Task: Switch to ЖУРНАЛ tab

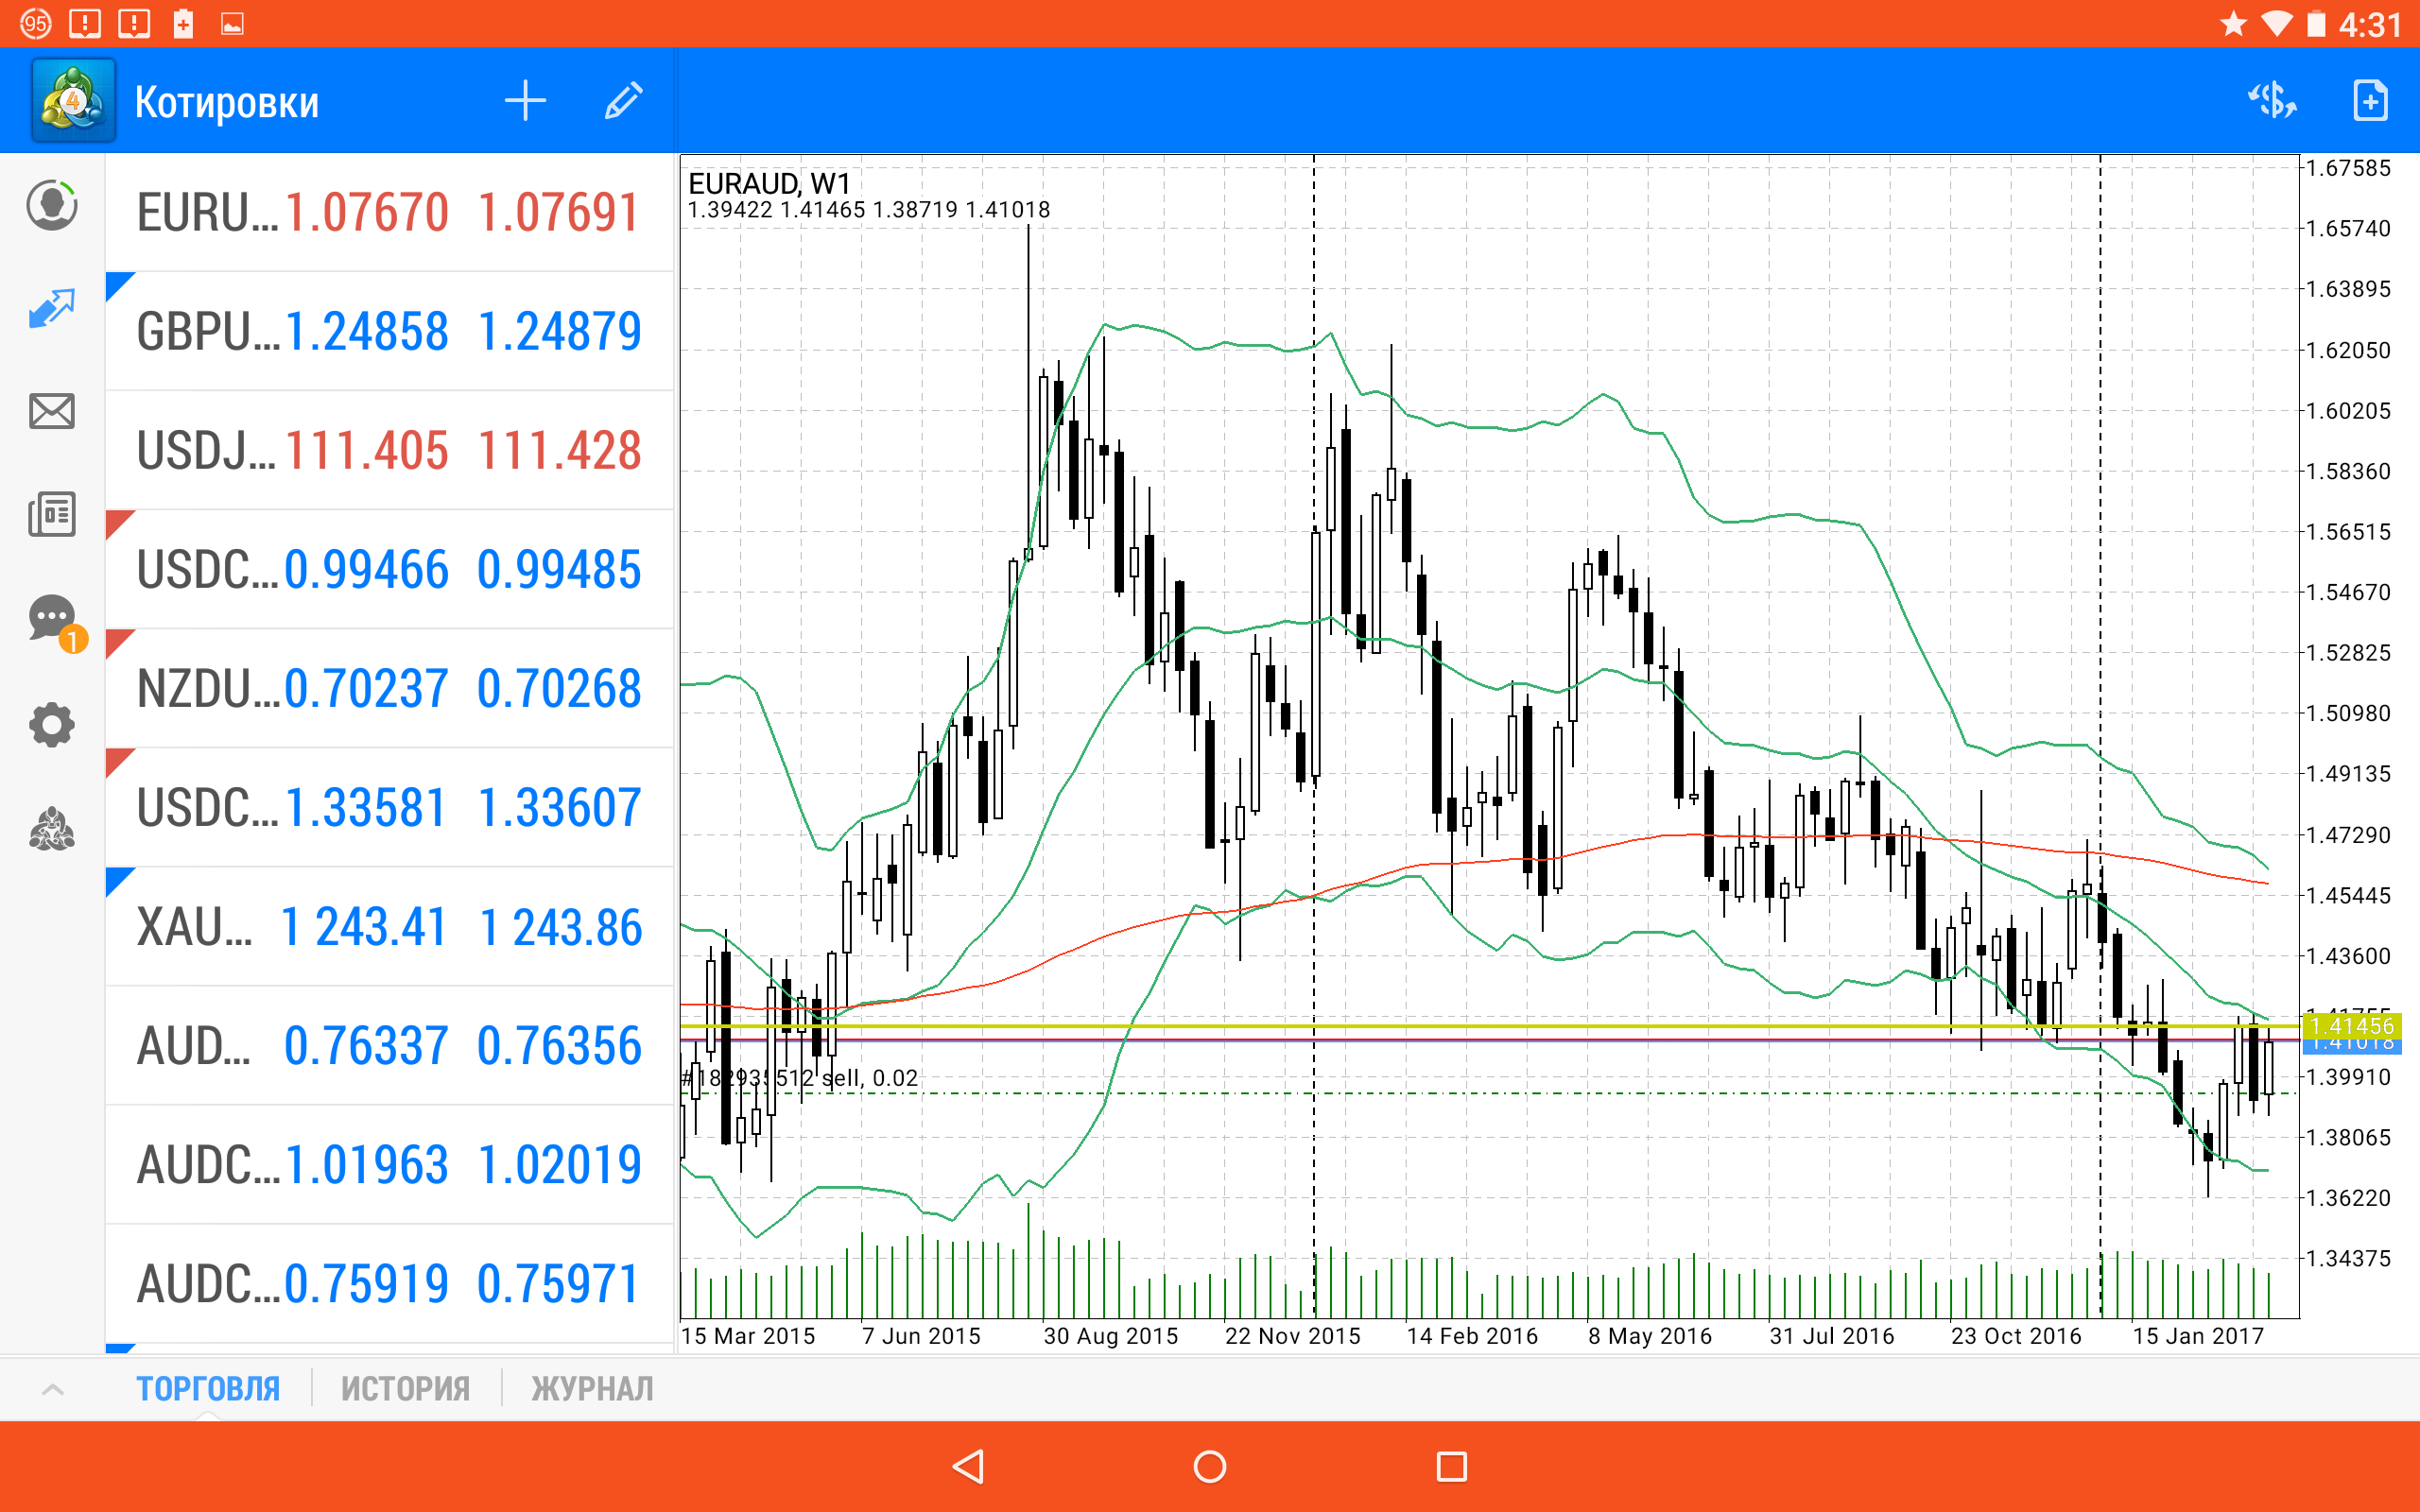Action: click(592, 1389)
